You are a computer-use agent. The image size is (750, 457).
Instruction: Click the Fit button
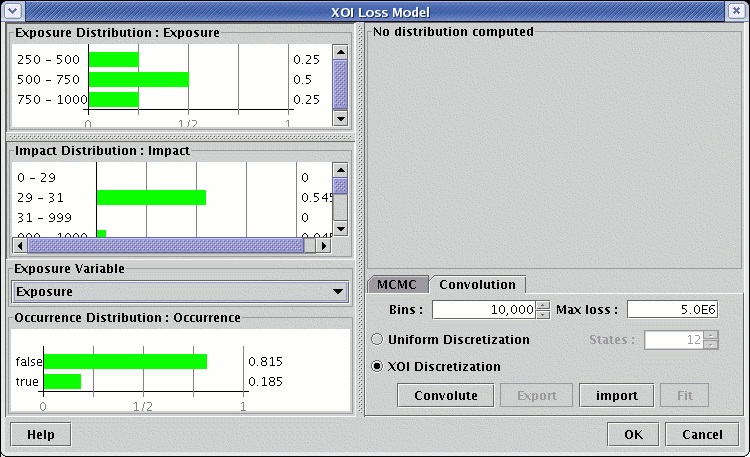click(x=684, y=395)
